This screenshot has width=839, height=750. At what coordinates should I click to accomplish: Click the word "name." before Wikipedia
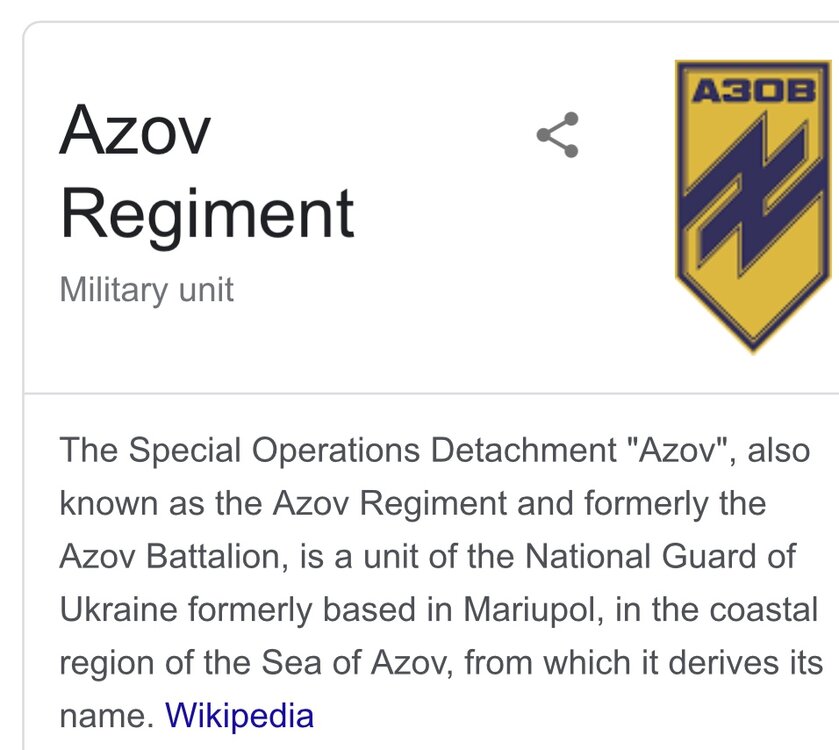click(x=106, y=715)
